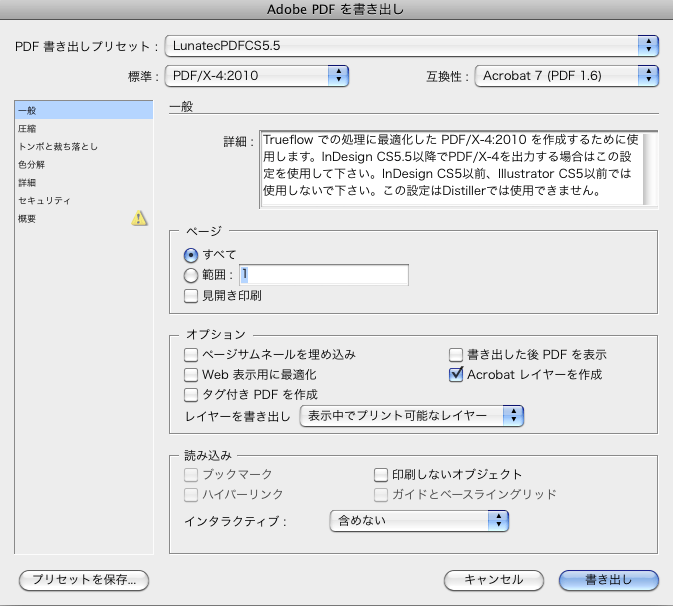
Task: Check ページサムネールを埋め込み option
Action: 191,355
